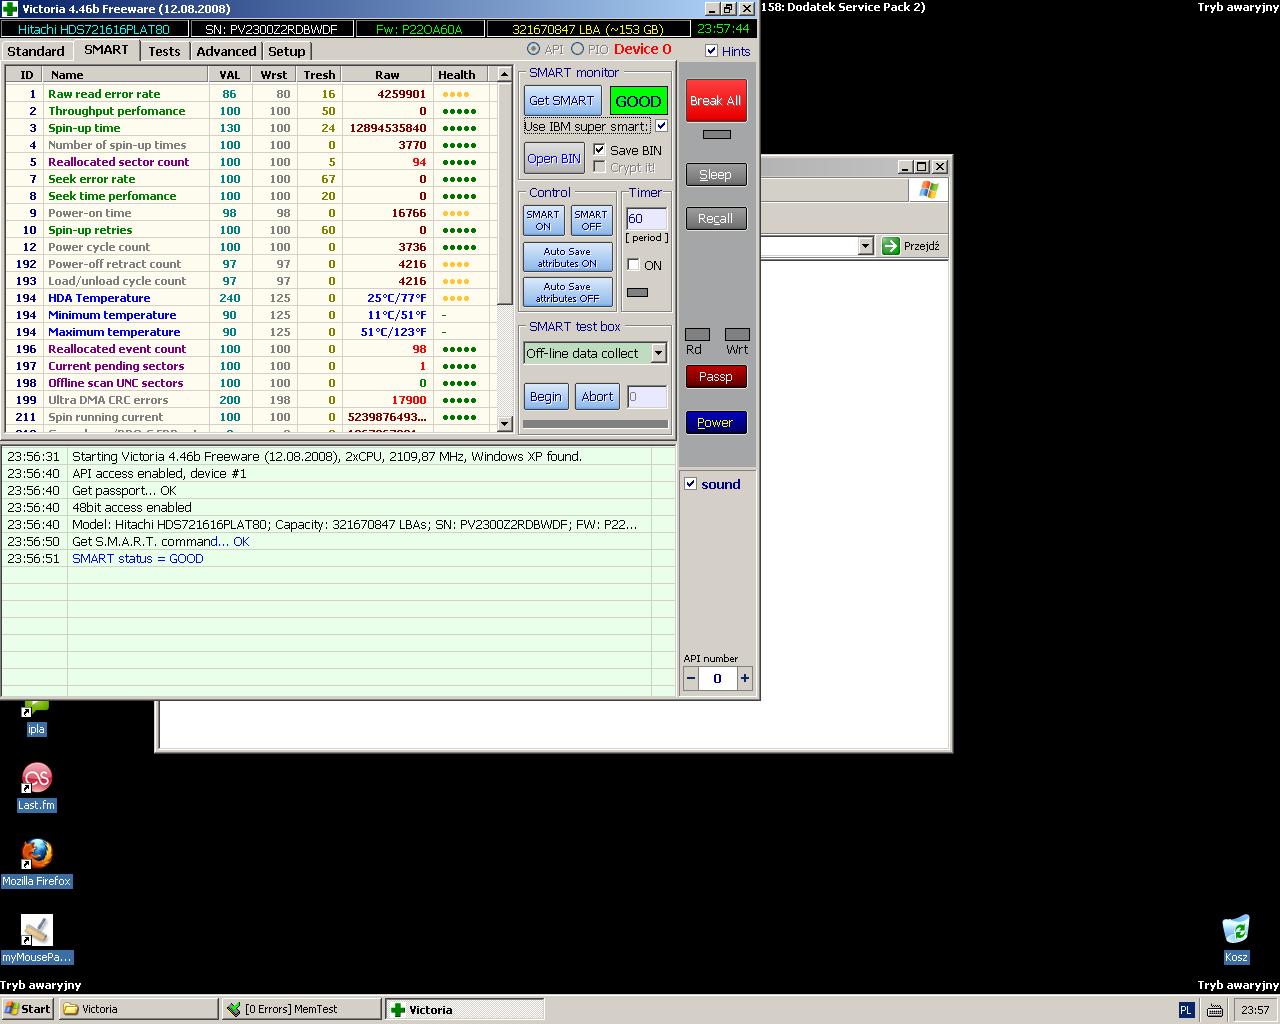This screenshot has width=1280, height=1024.
Task: Click the SMART test progress bar
Action: tap(596, 424)
